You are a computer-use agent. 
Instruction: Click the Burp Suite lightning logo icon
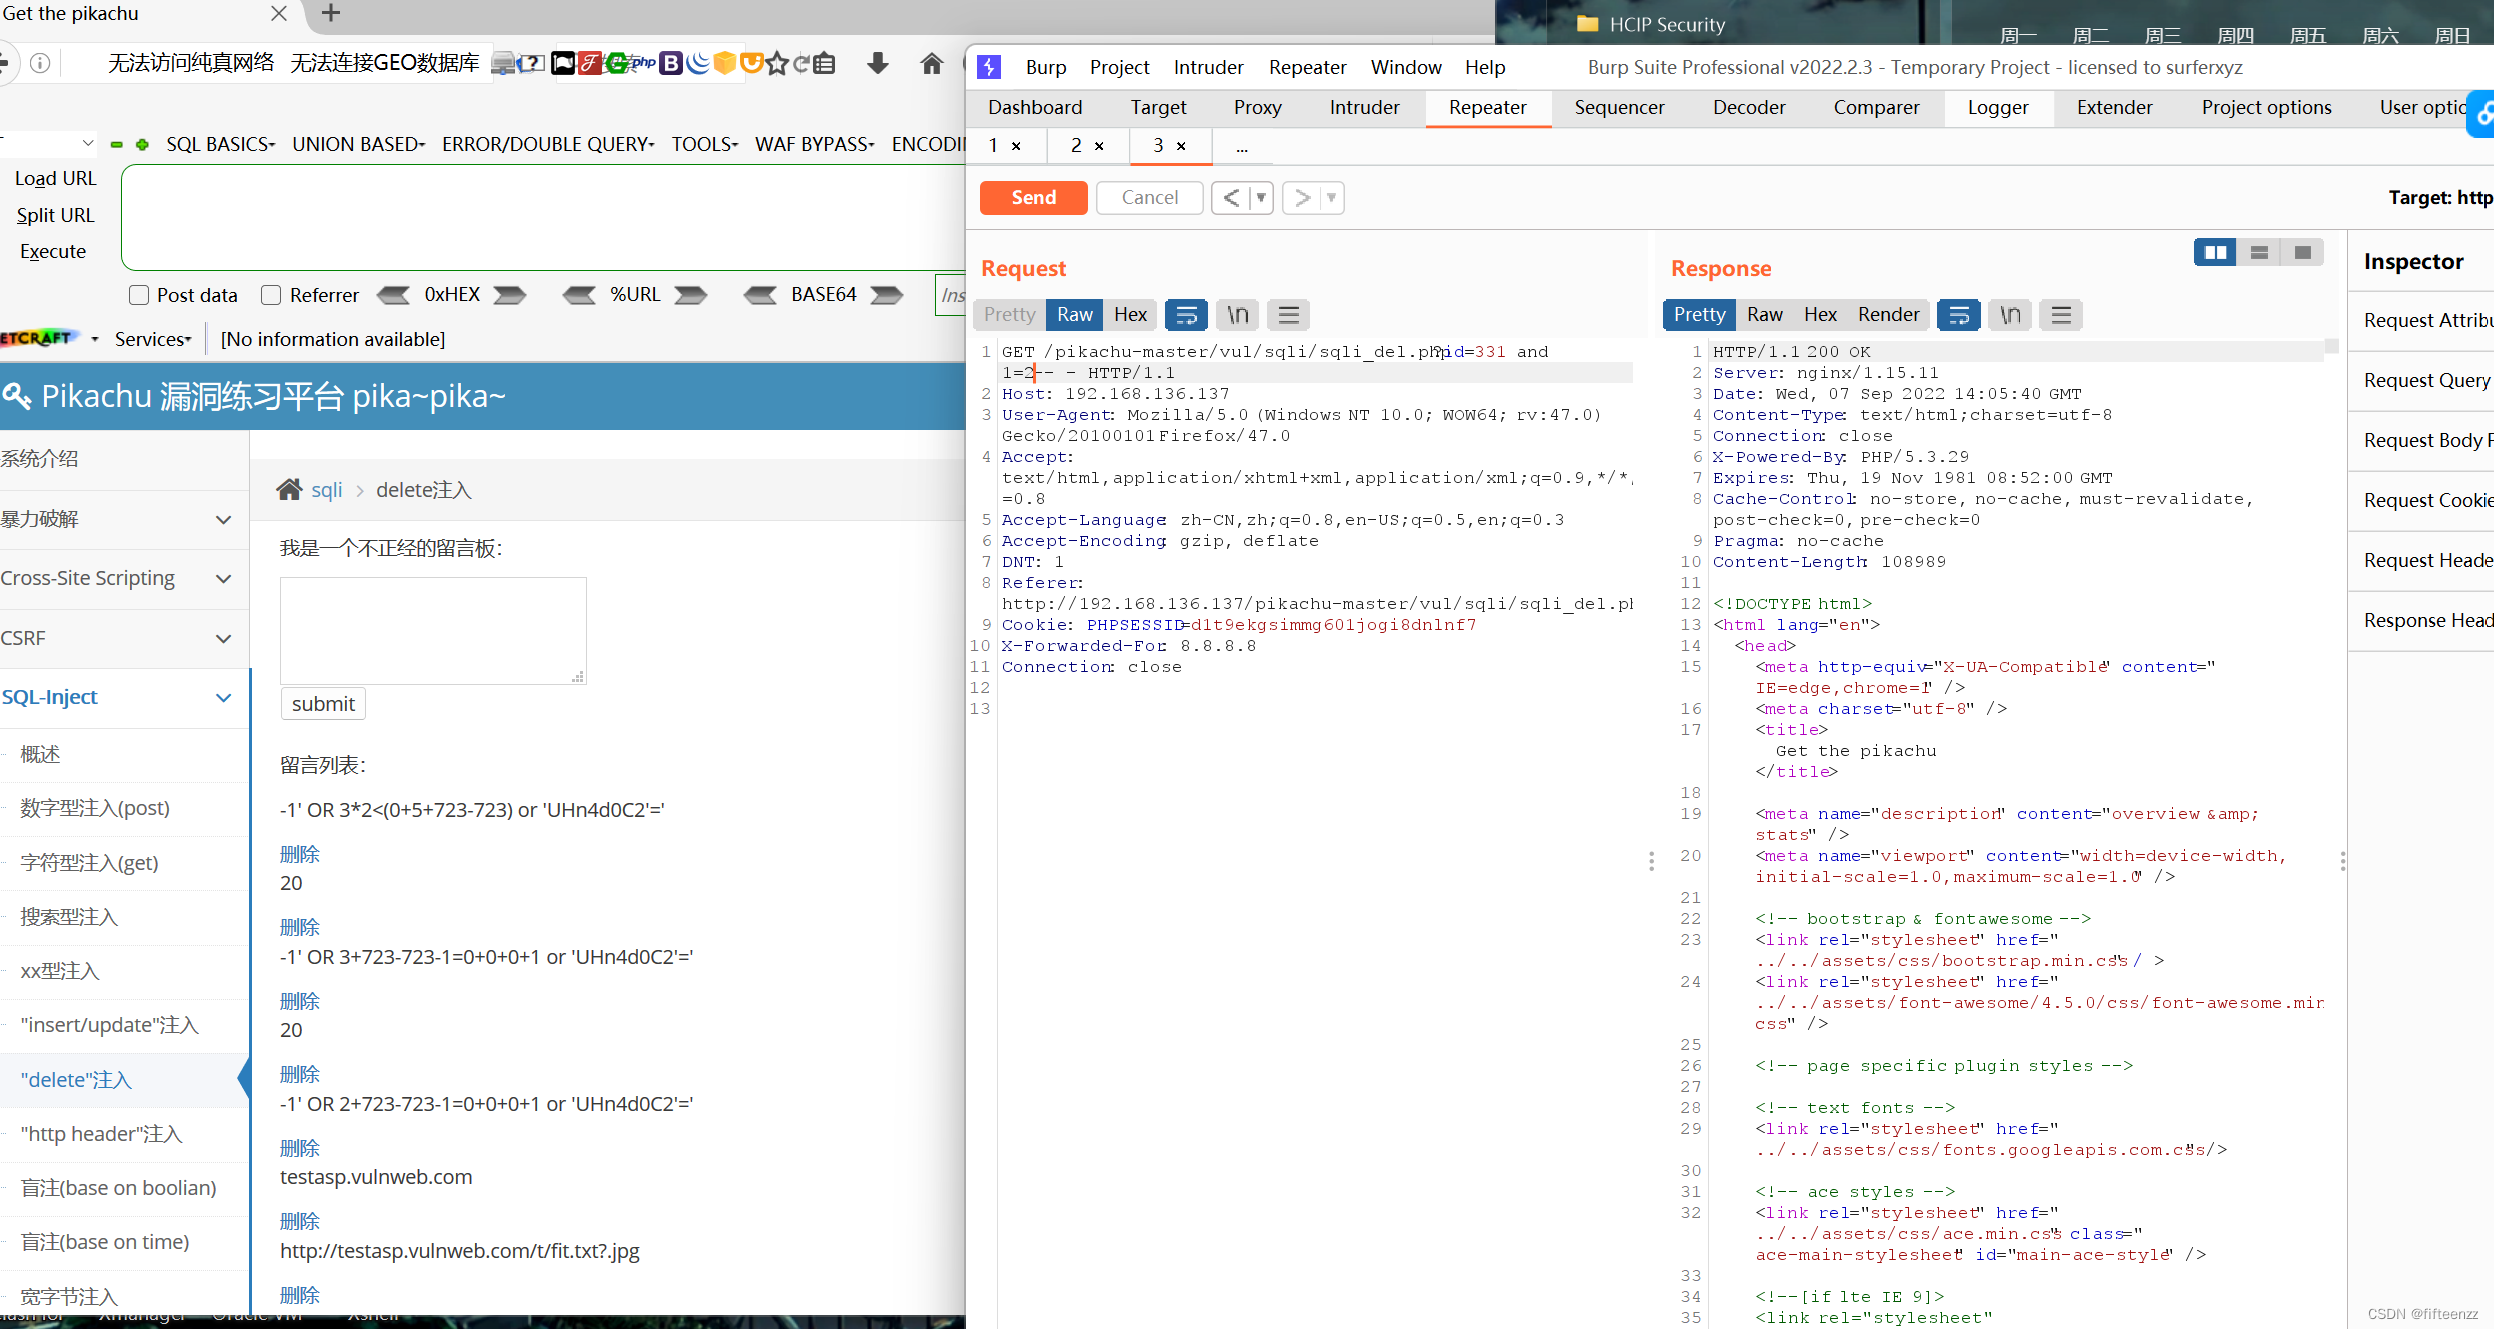click(x=989, y=67)
